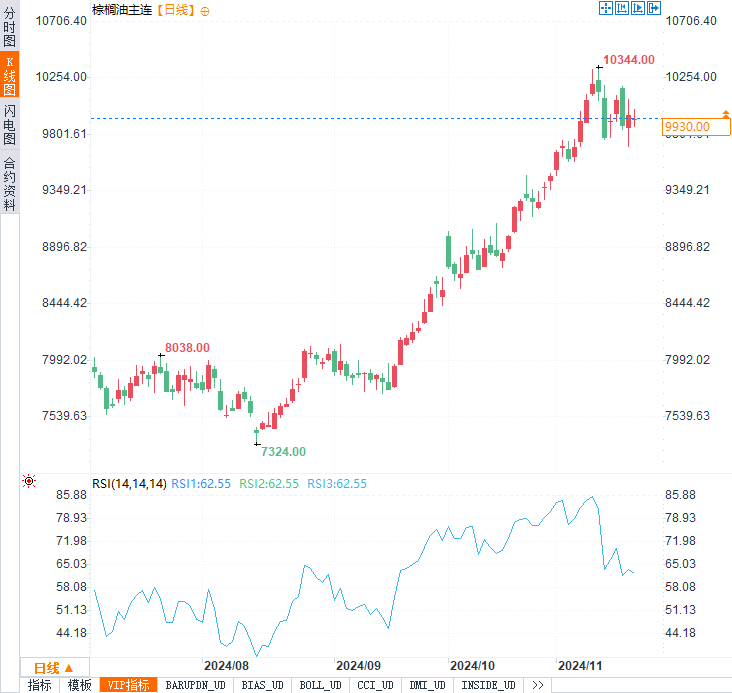Viewport: 732px width, 693px height.
Task: Click the four-arrow expand icon at top right
Action: (605, 8)
